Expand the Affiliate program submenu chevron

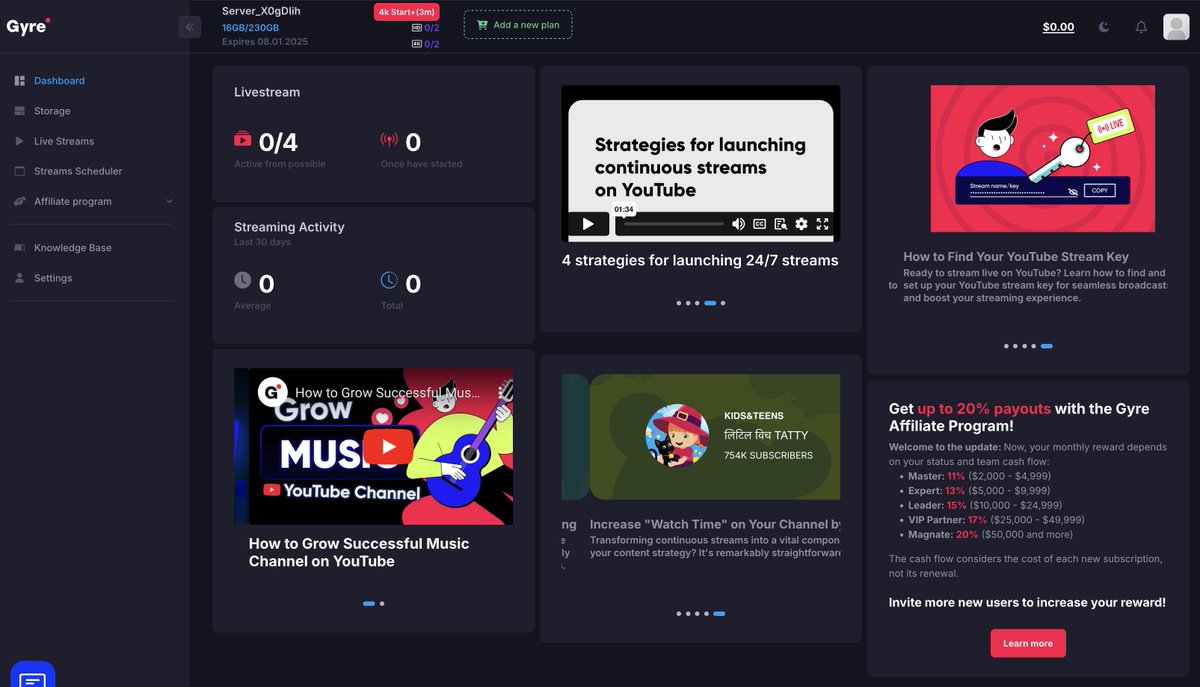tap(169, 201)
